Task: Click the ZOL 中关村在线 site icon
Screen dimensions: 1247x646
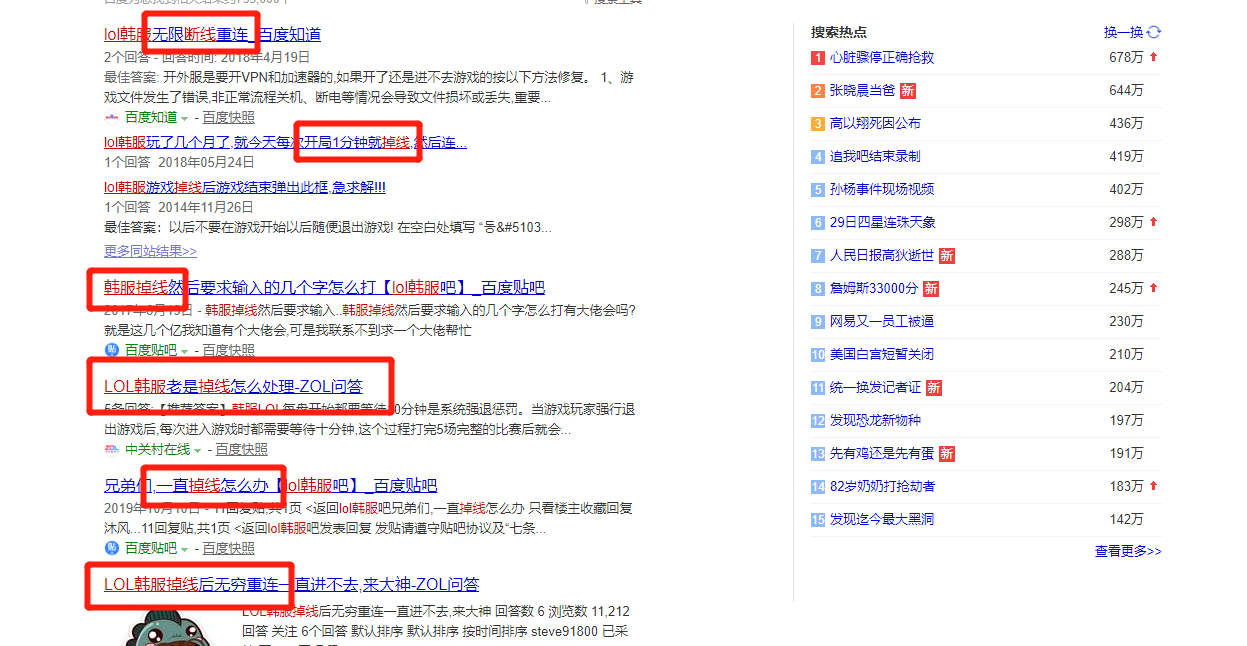Action: 112,449
